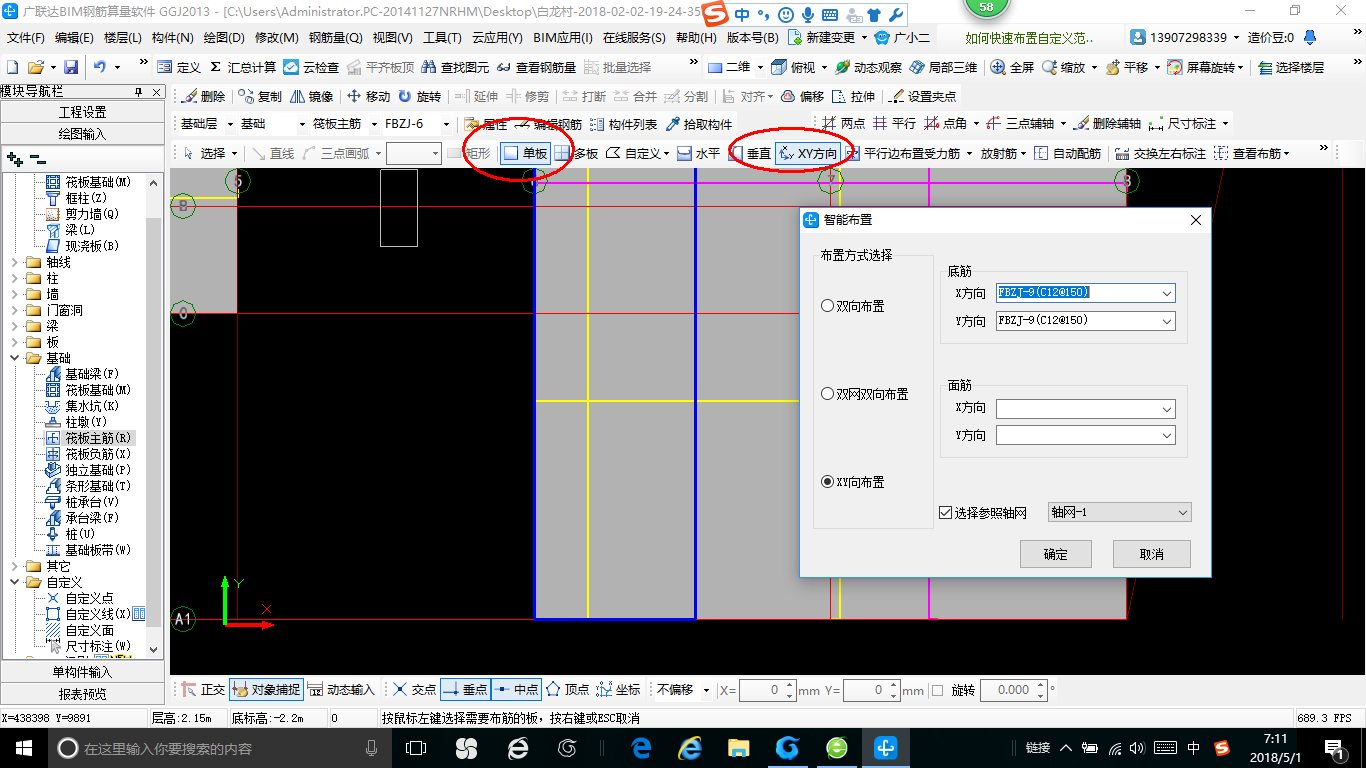Open 单构件输入 navigation section
Image resolution: width=1366 pixels, height=768 pixels.
[83, 672]
